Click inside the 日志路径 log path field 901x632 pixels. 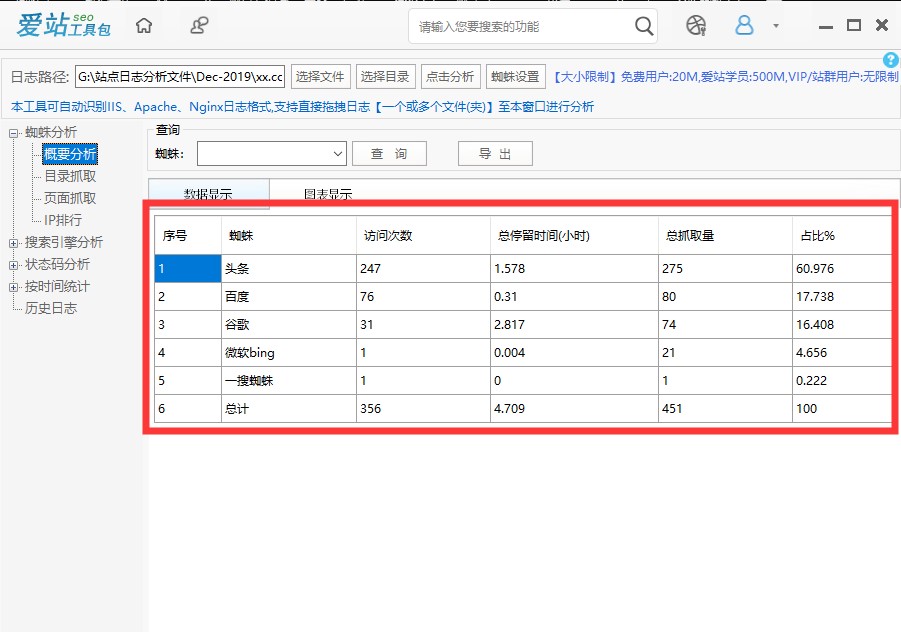click(x=180, y=76)
